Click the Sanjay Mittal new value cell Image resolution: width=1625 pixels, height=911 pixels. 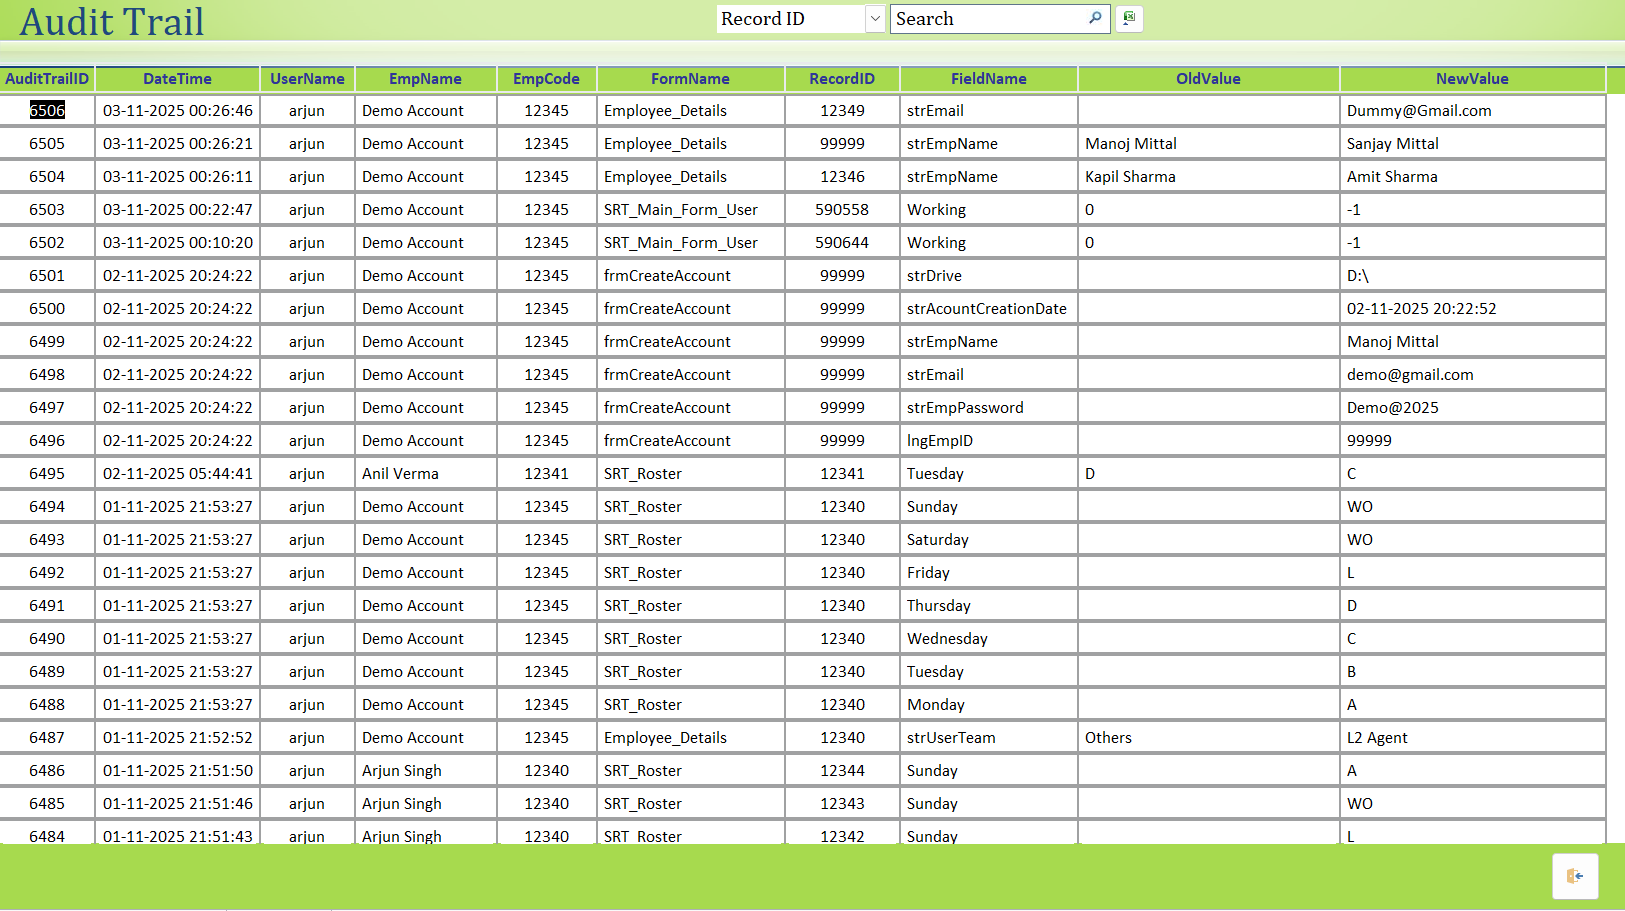pos(1394,143)
